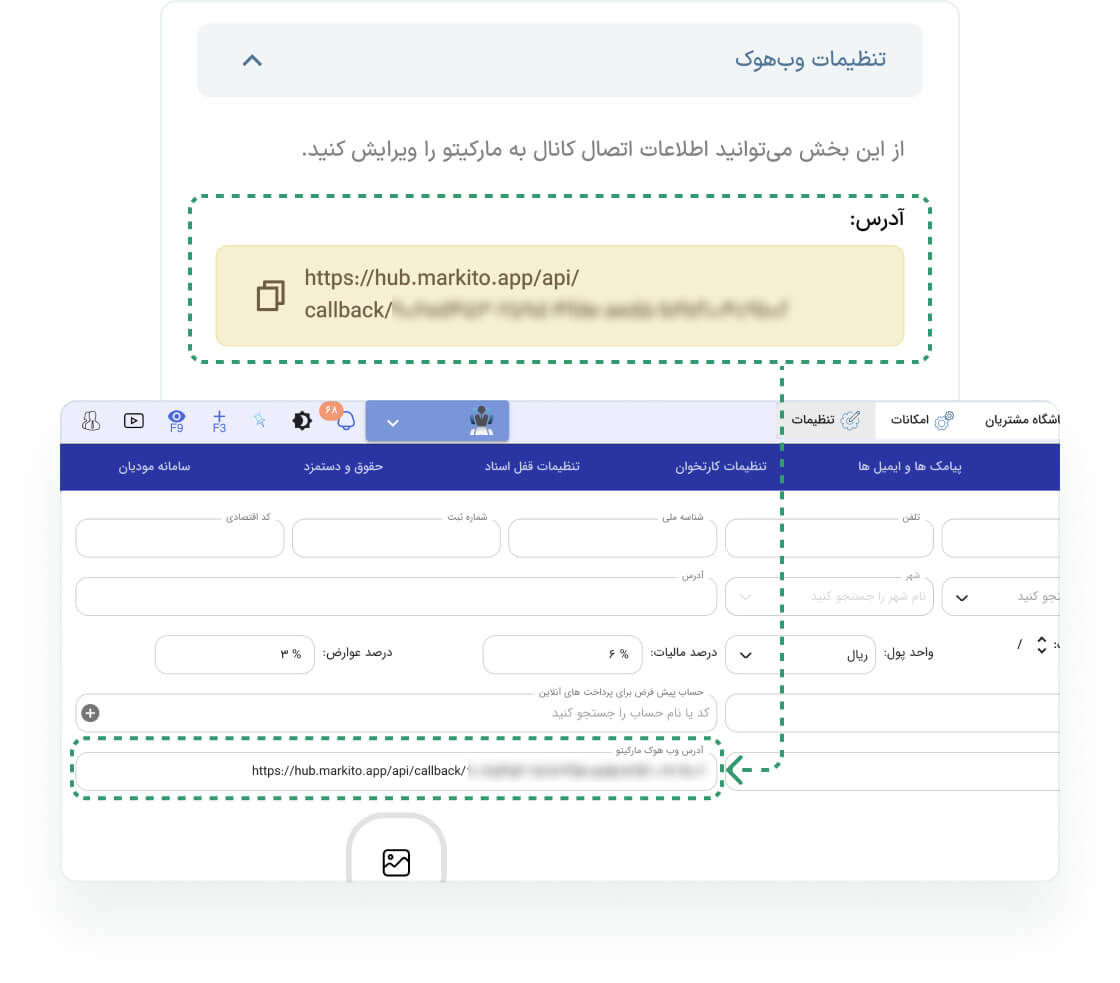The height and width of the screenshot is (983, 1120).
Task: Open تنظیمات کارتخوان menu item
Action: (724, 467)
